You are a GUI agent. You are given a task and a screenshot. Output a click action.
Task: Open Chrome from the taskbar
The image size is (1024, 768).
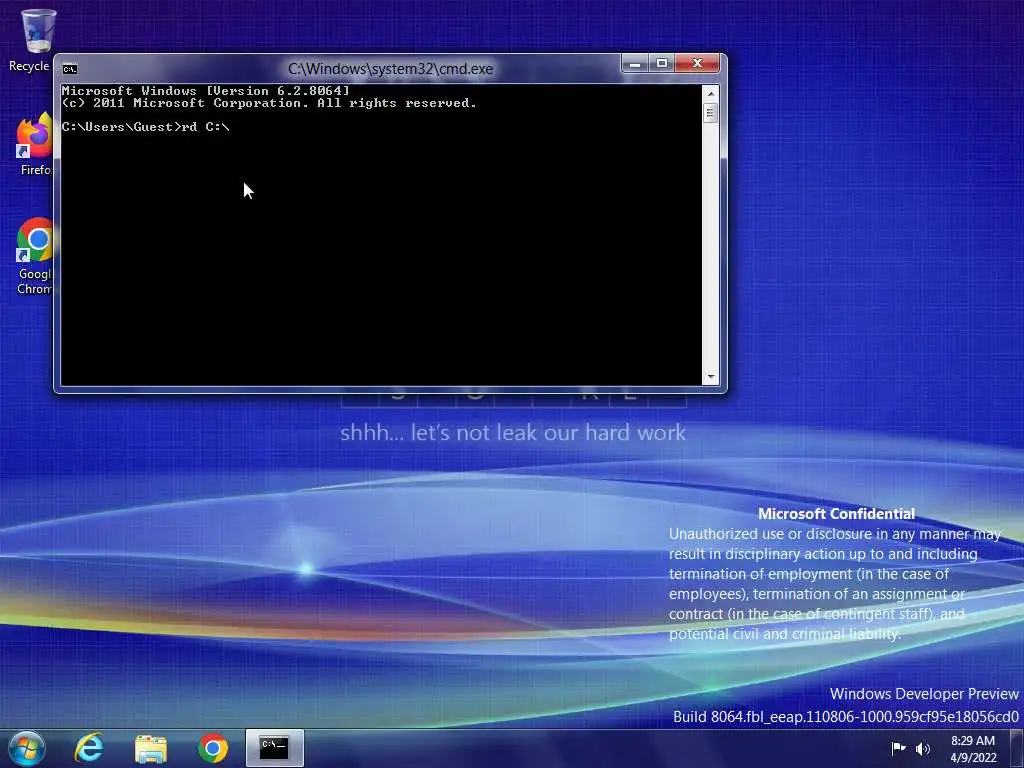(212, 748)
